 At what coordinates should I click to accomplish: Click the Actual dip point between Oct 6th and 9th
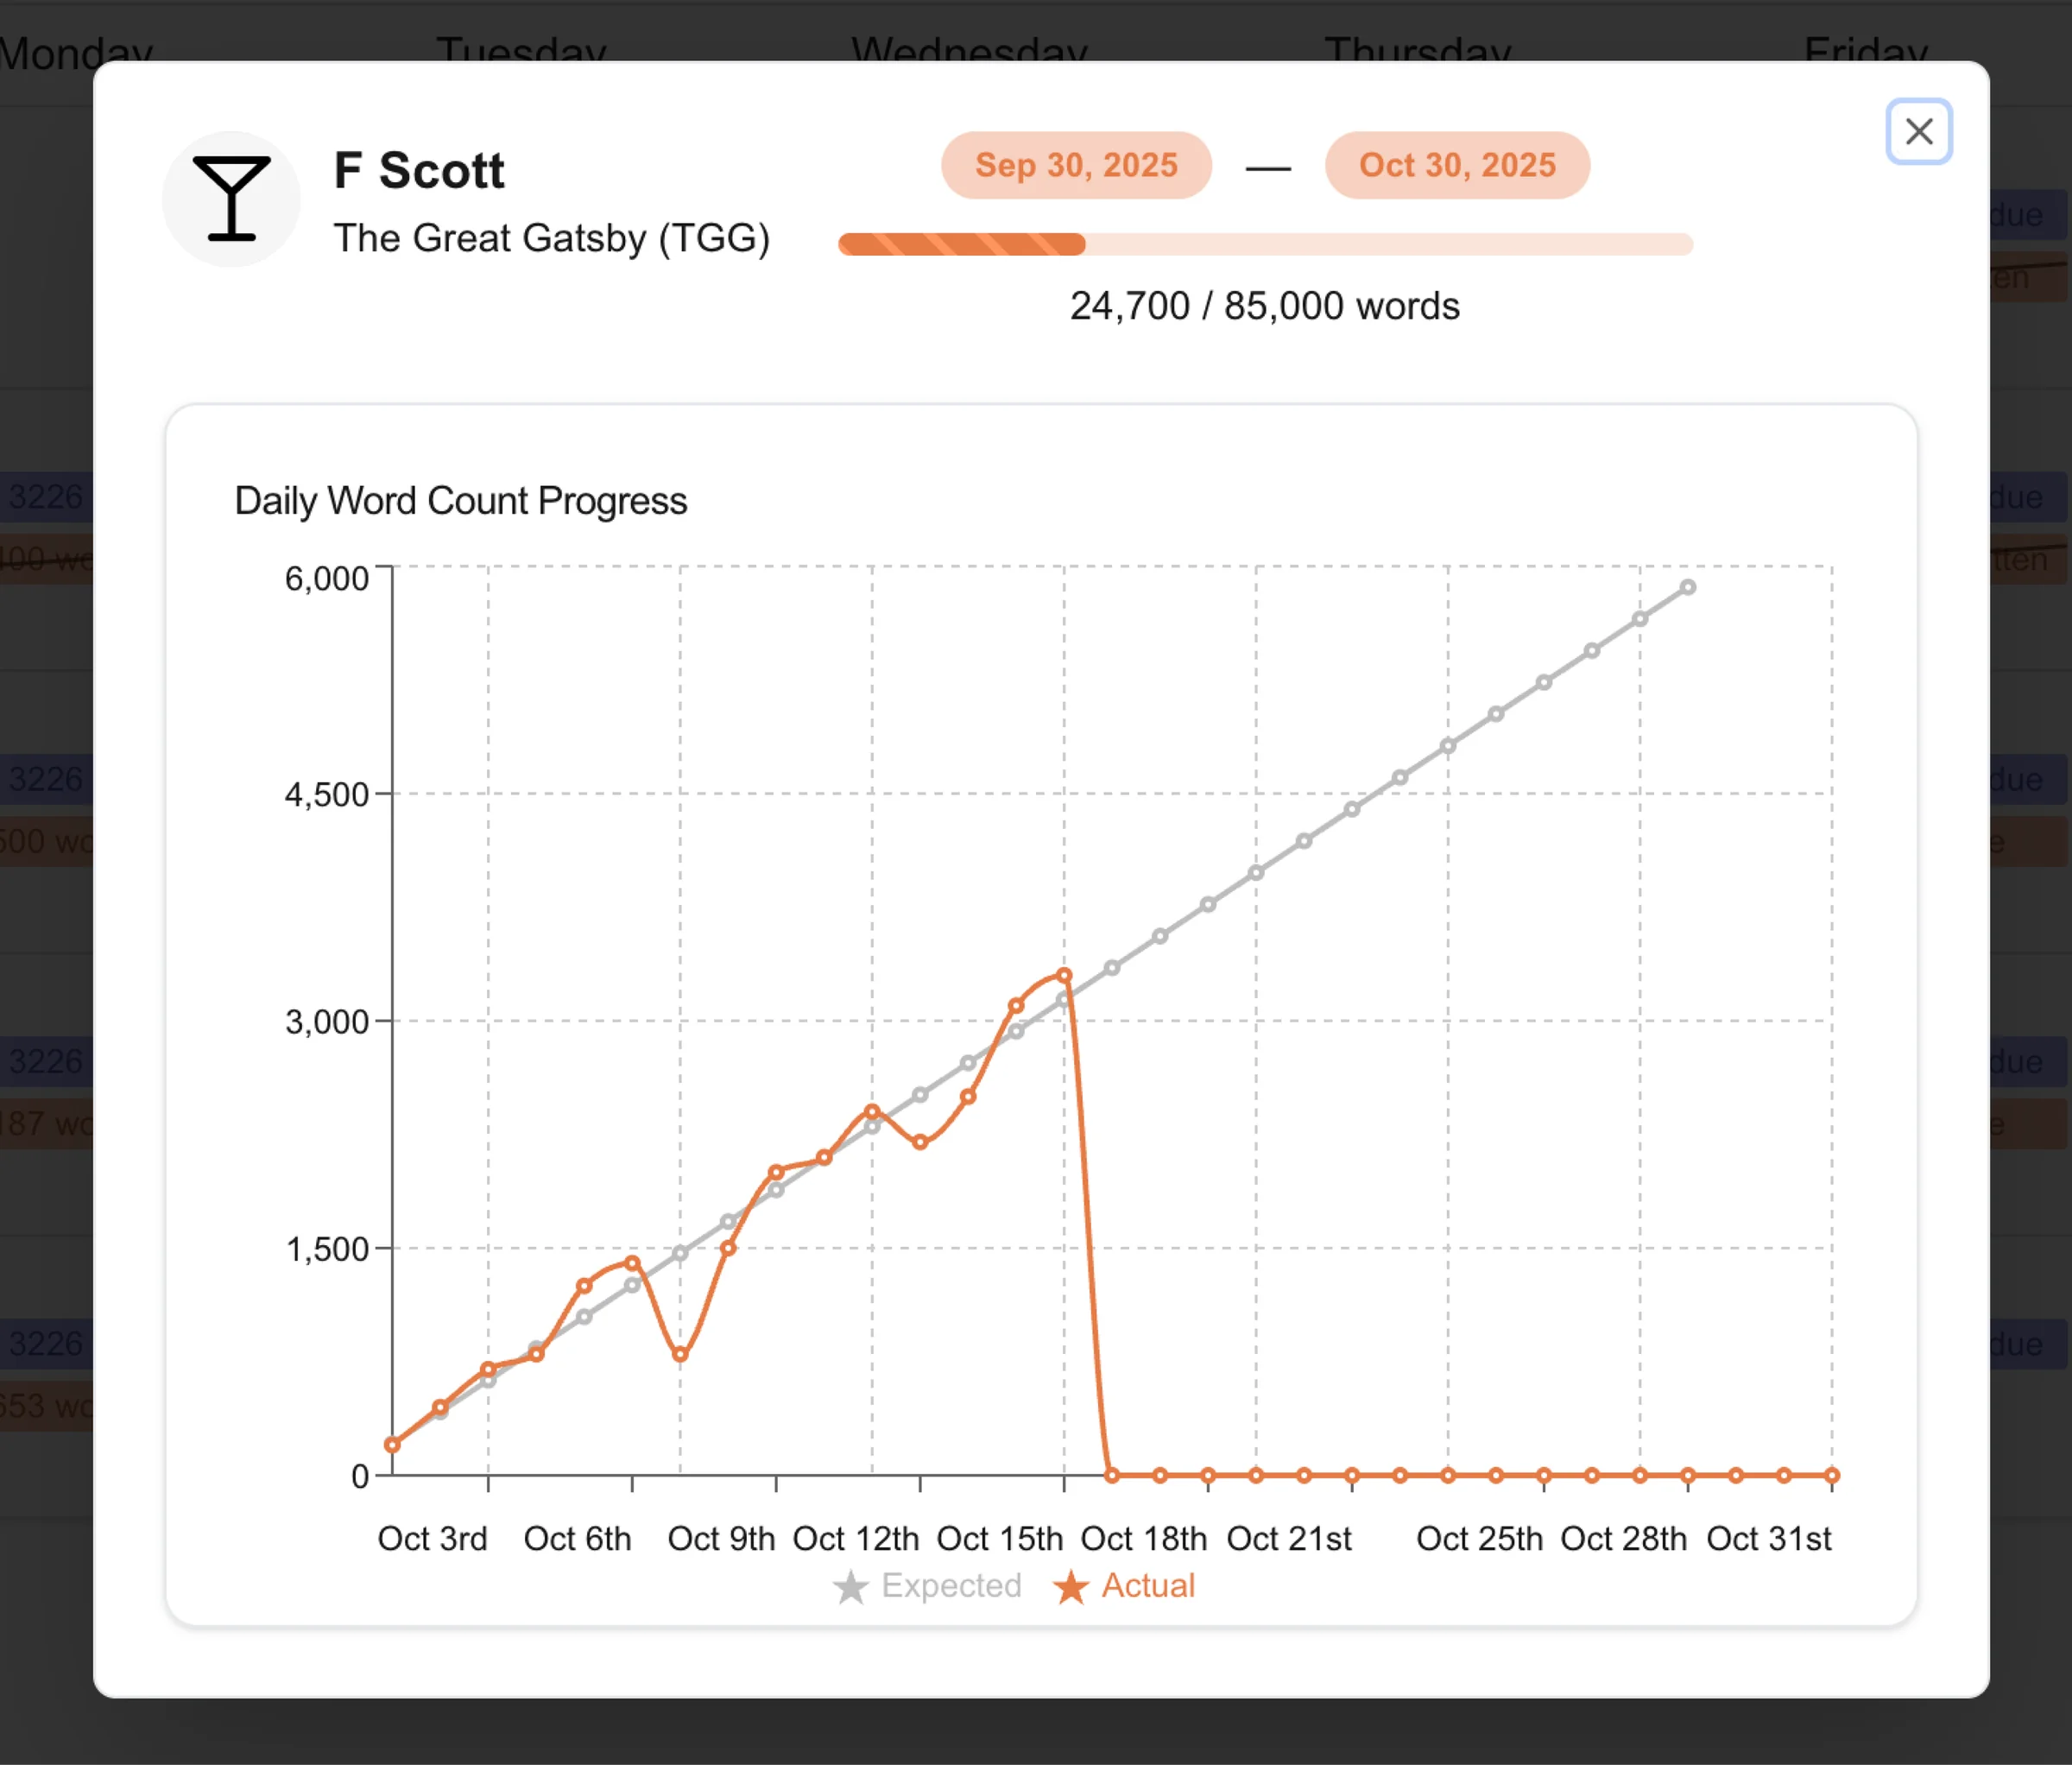680,1355
